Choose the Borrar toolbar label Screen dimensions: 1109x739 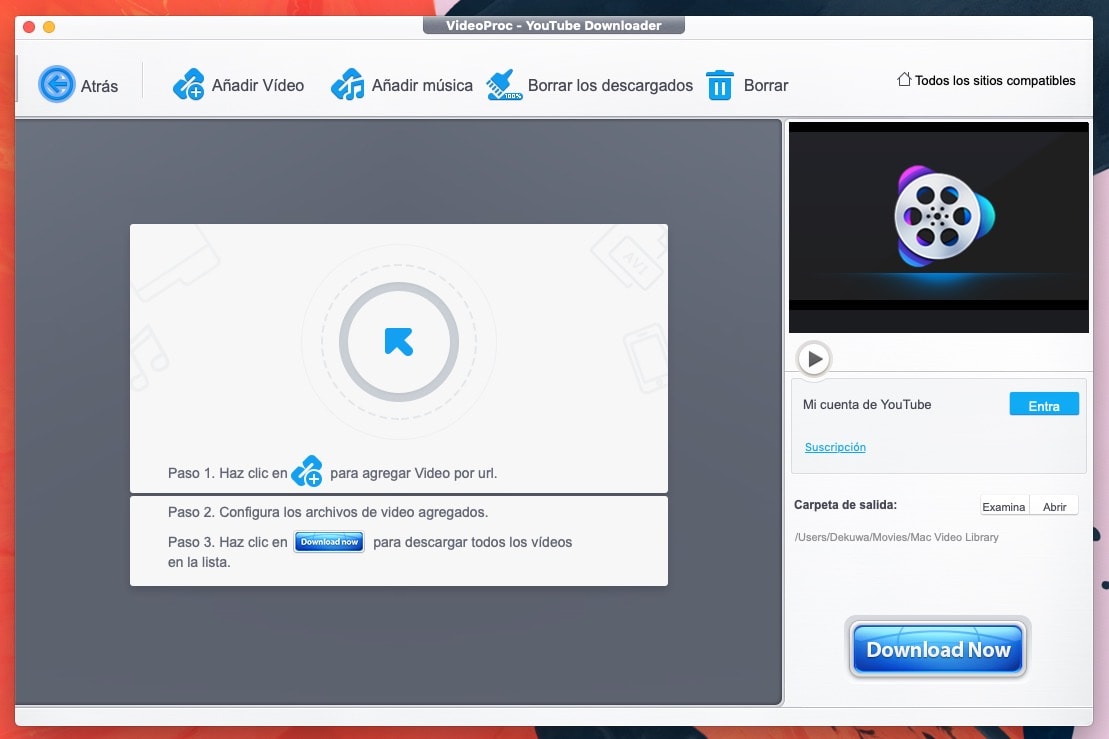coord(766,86)
